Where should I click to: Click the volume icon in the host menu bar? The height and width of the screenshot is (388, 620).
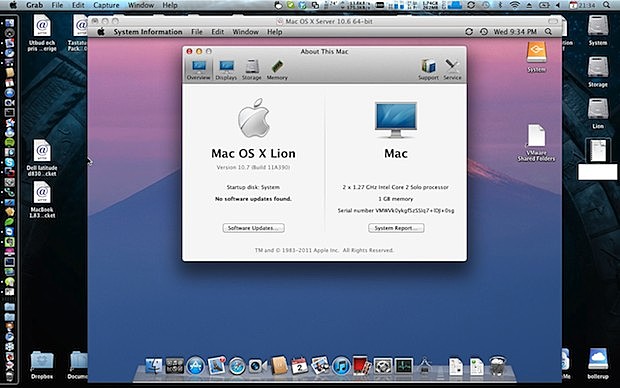(x=558, y=5)
